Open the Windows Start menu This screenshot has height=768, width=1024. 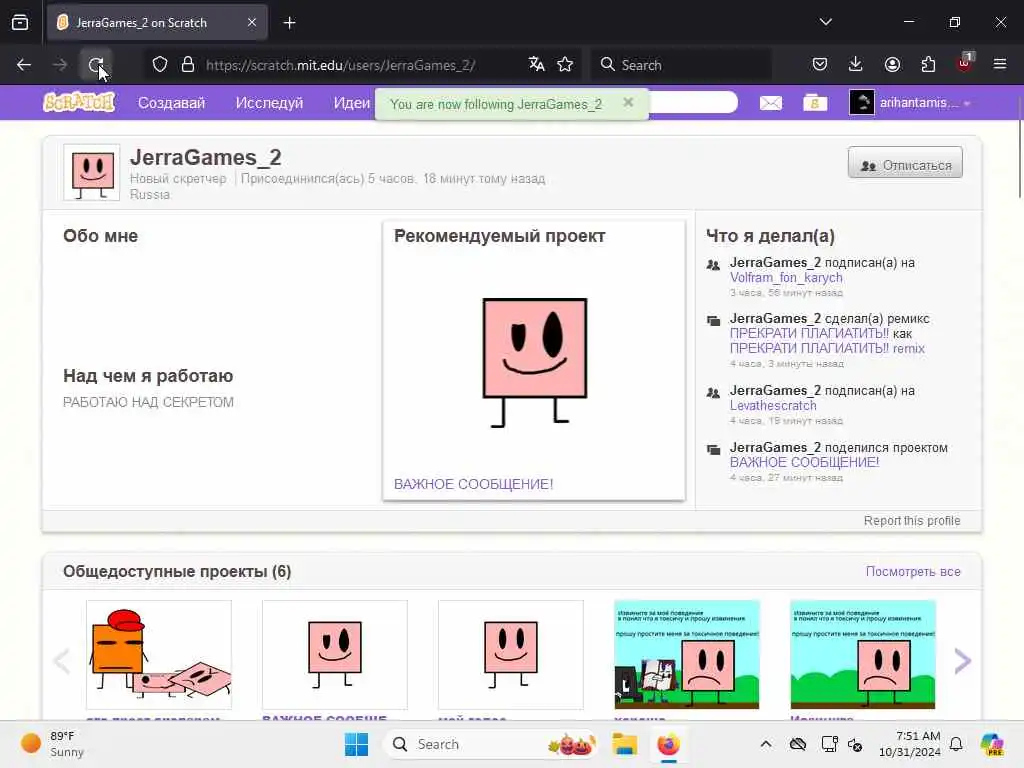coord(357,744)
